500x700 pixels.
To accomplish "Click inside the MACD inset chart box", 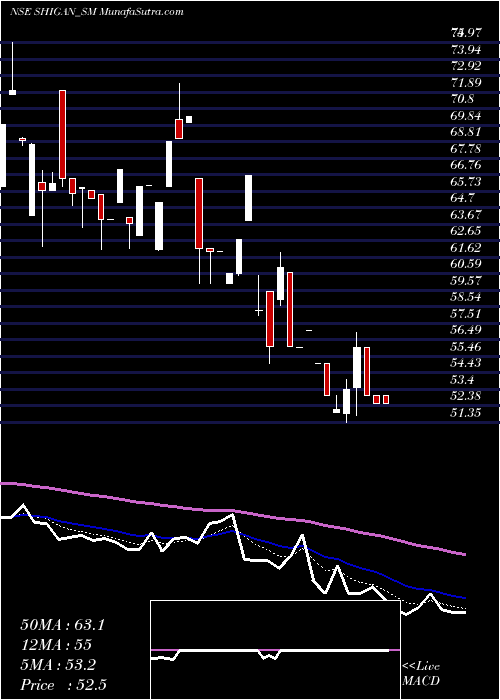I will [x=275, y=650].
